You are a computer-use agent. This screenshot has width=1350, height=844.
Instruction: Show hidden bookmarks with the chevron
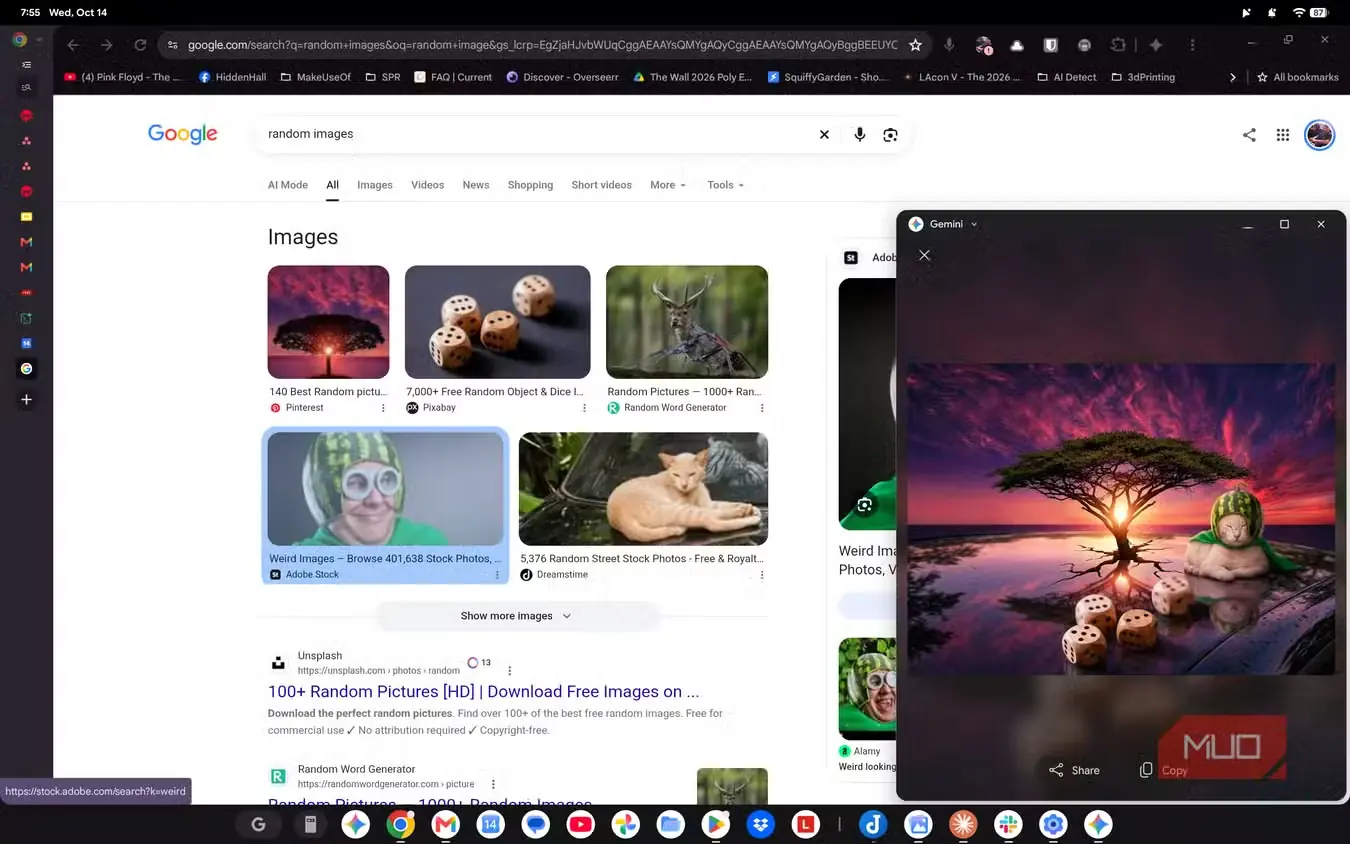[1232, 77]
